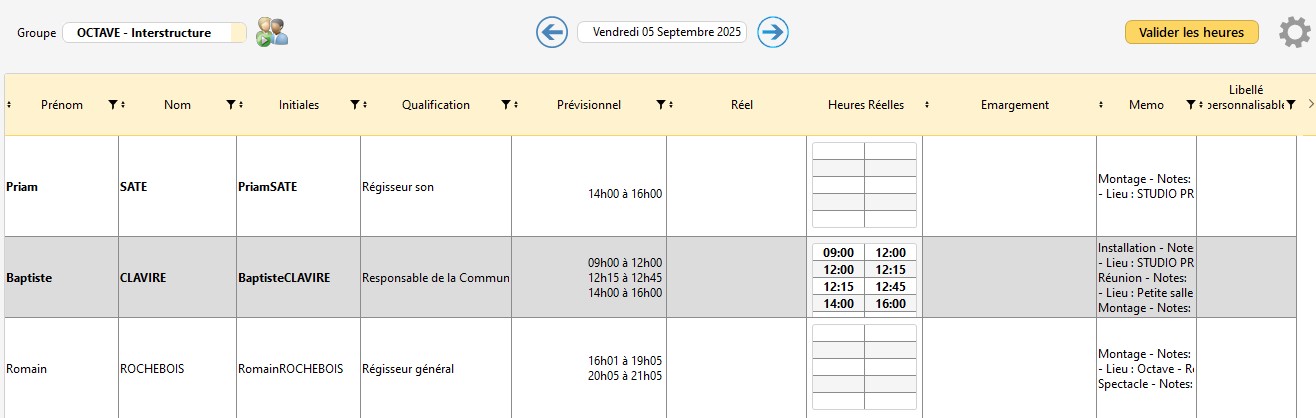The width and height of the screenshot is (1316, 418).
Task: Edit the 09:00 start time for Baptiste
Action: pyautogui.click(x=838, y=253)
